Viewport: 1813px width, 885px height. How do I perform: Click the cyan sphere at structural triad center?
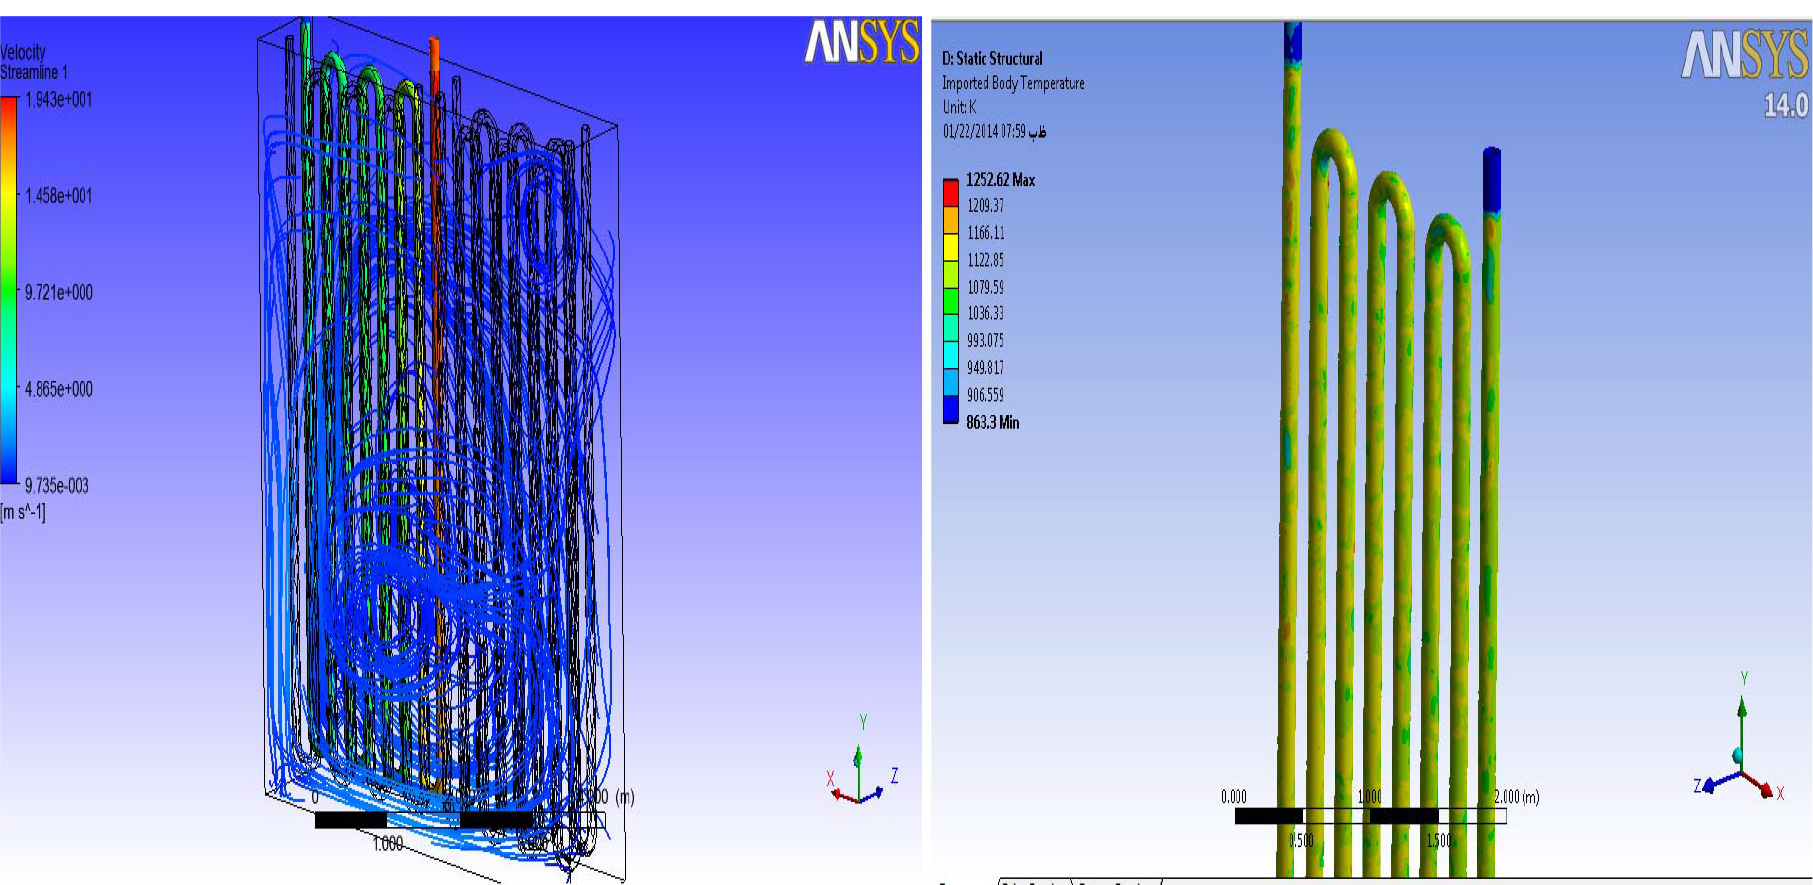click(x=1738, y=756)
